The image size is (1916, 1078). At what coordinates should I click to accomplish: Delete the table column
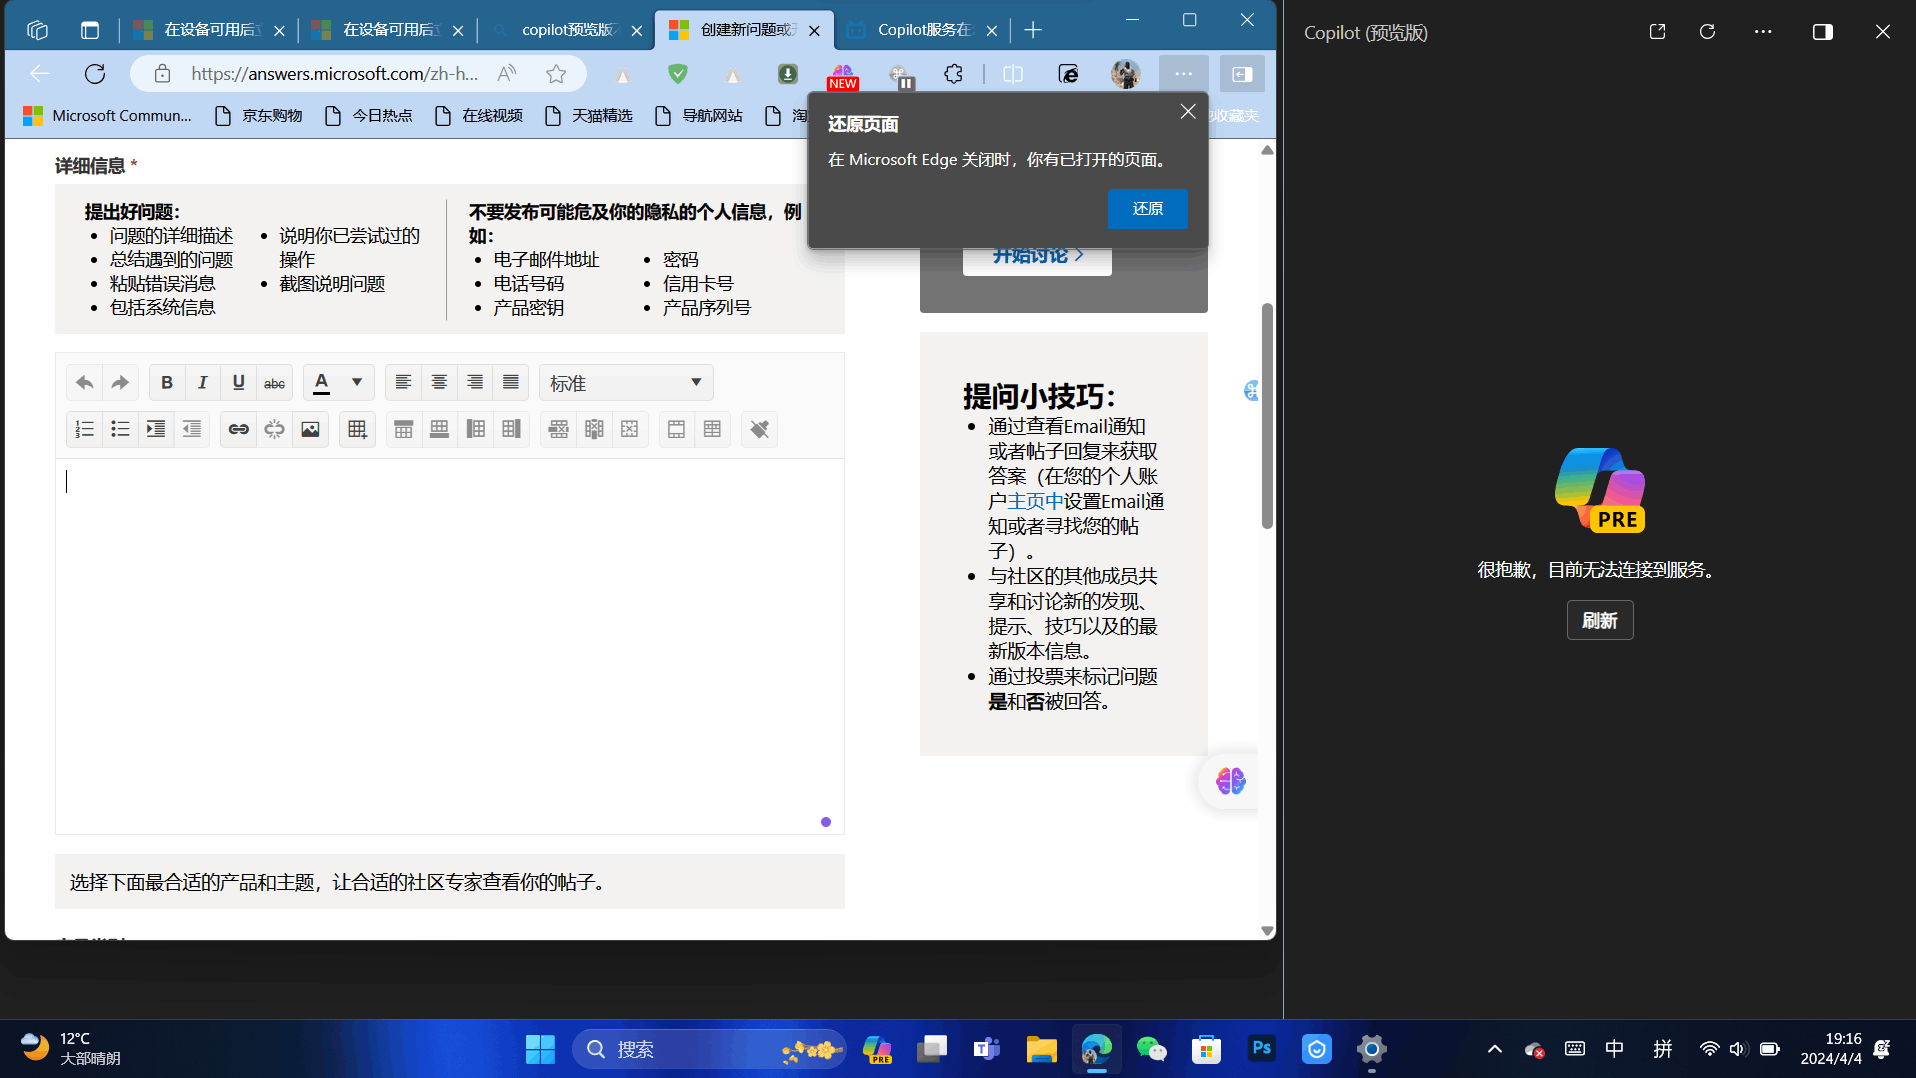[x=594, y=429]
